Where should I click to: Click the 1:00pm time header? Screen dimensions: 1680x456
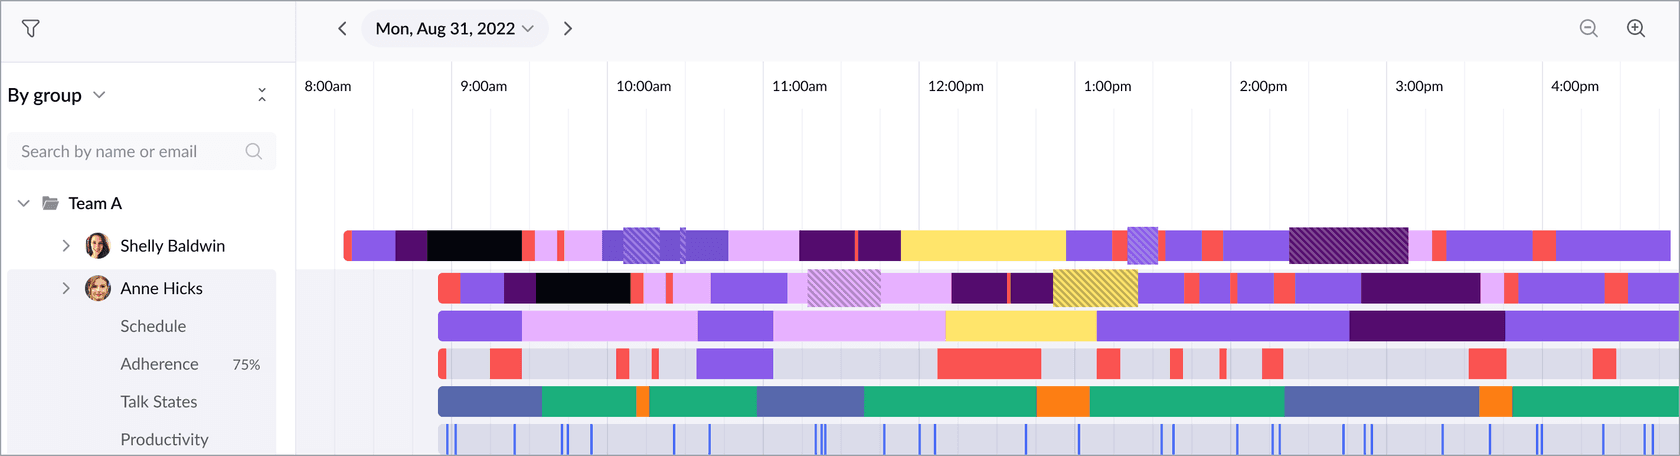pos(1107,86)
